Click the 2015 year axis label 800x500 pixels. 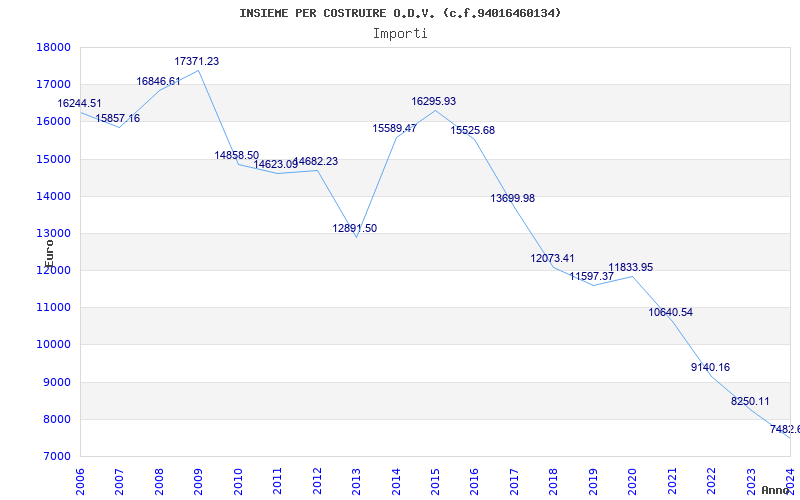(x=435, y=482)
